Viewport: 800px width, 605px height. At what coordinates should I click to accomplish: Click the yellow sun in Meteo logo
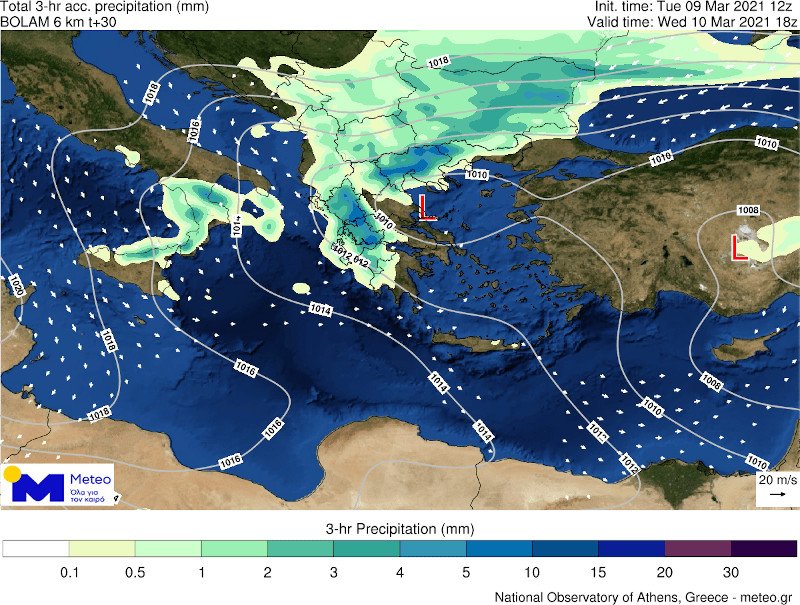tap(13, 473)
